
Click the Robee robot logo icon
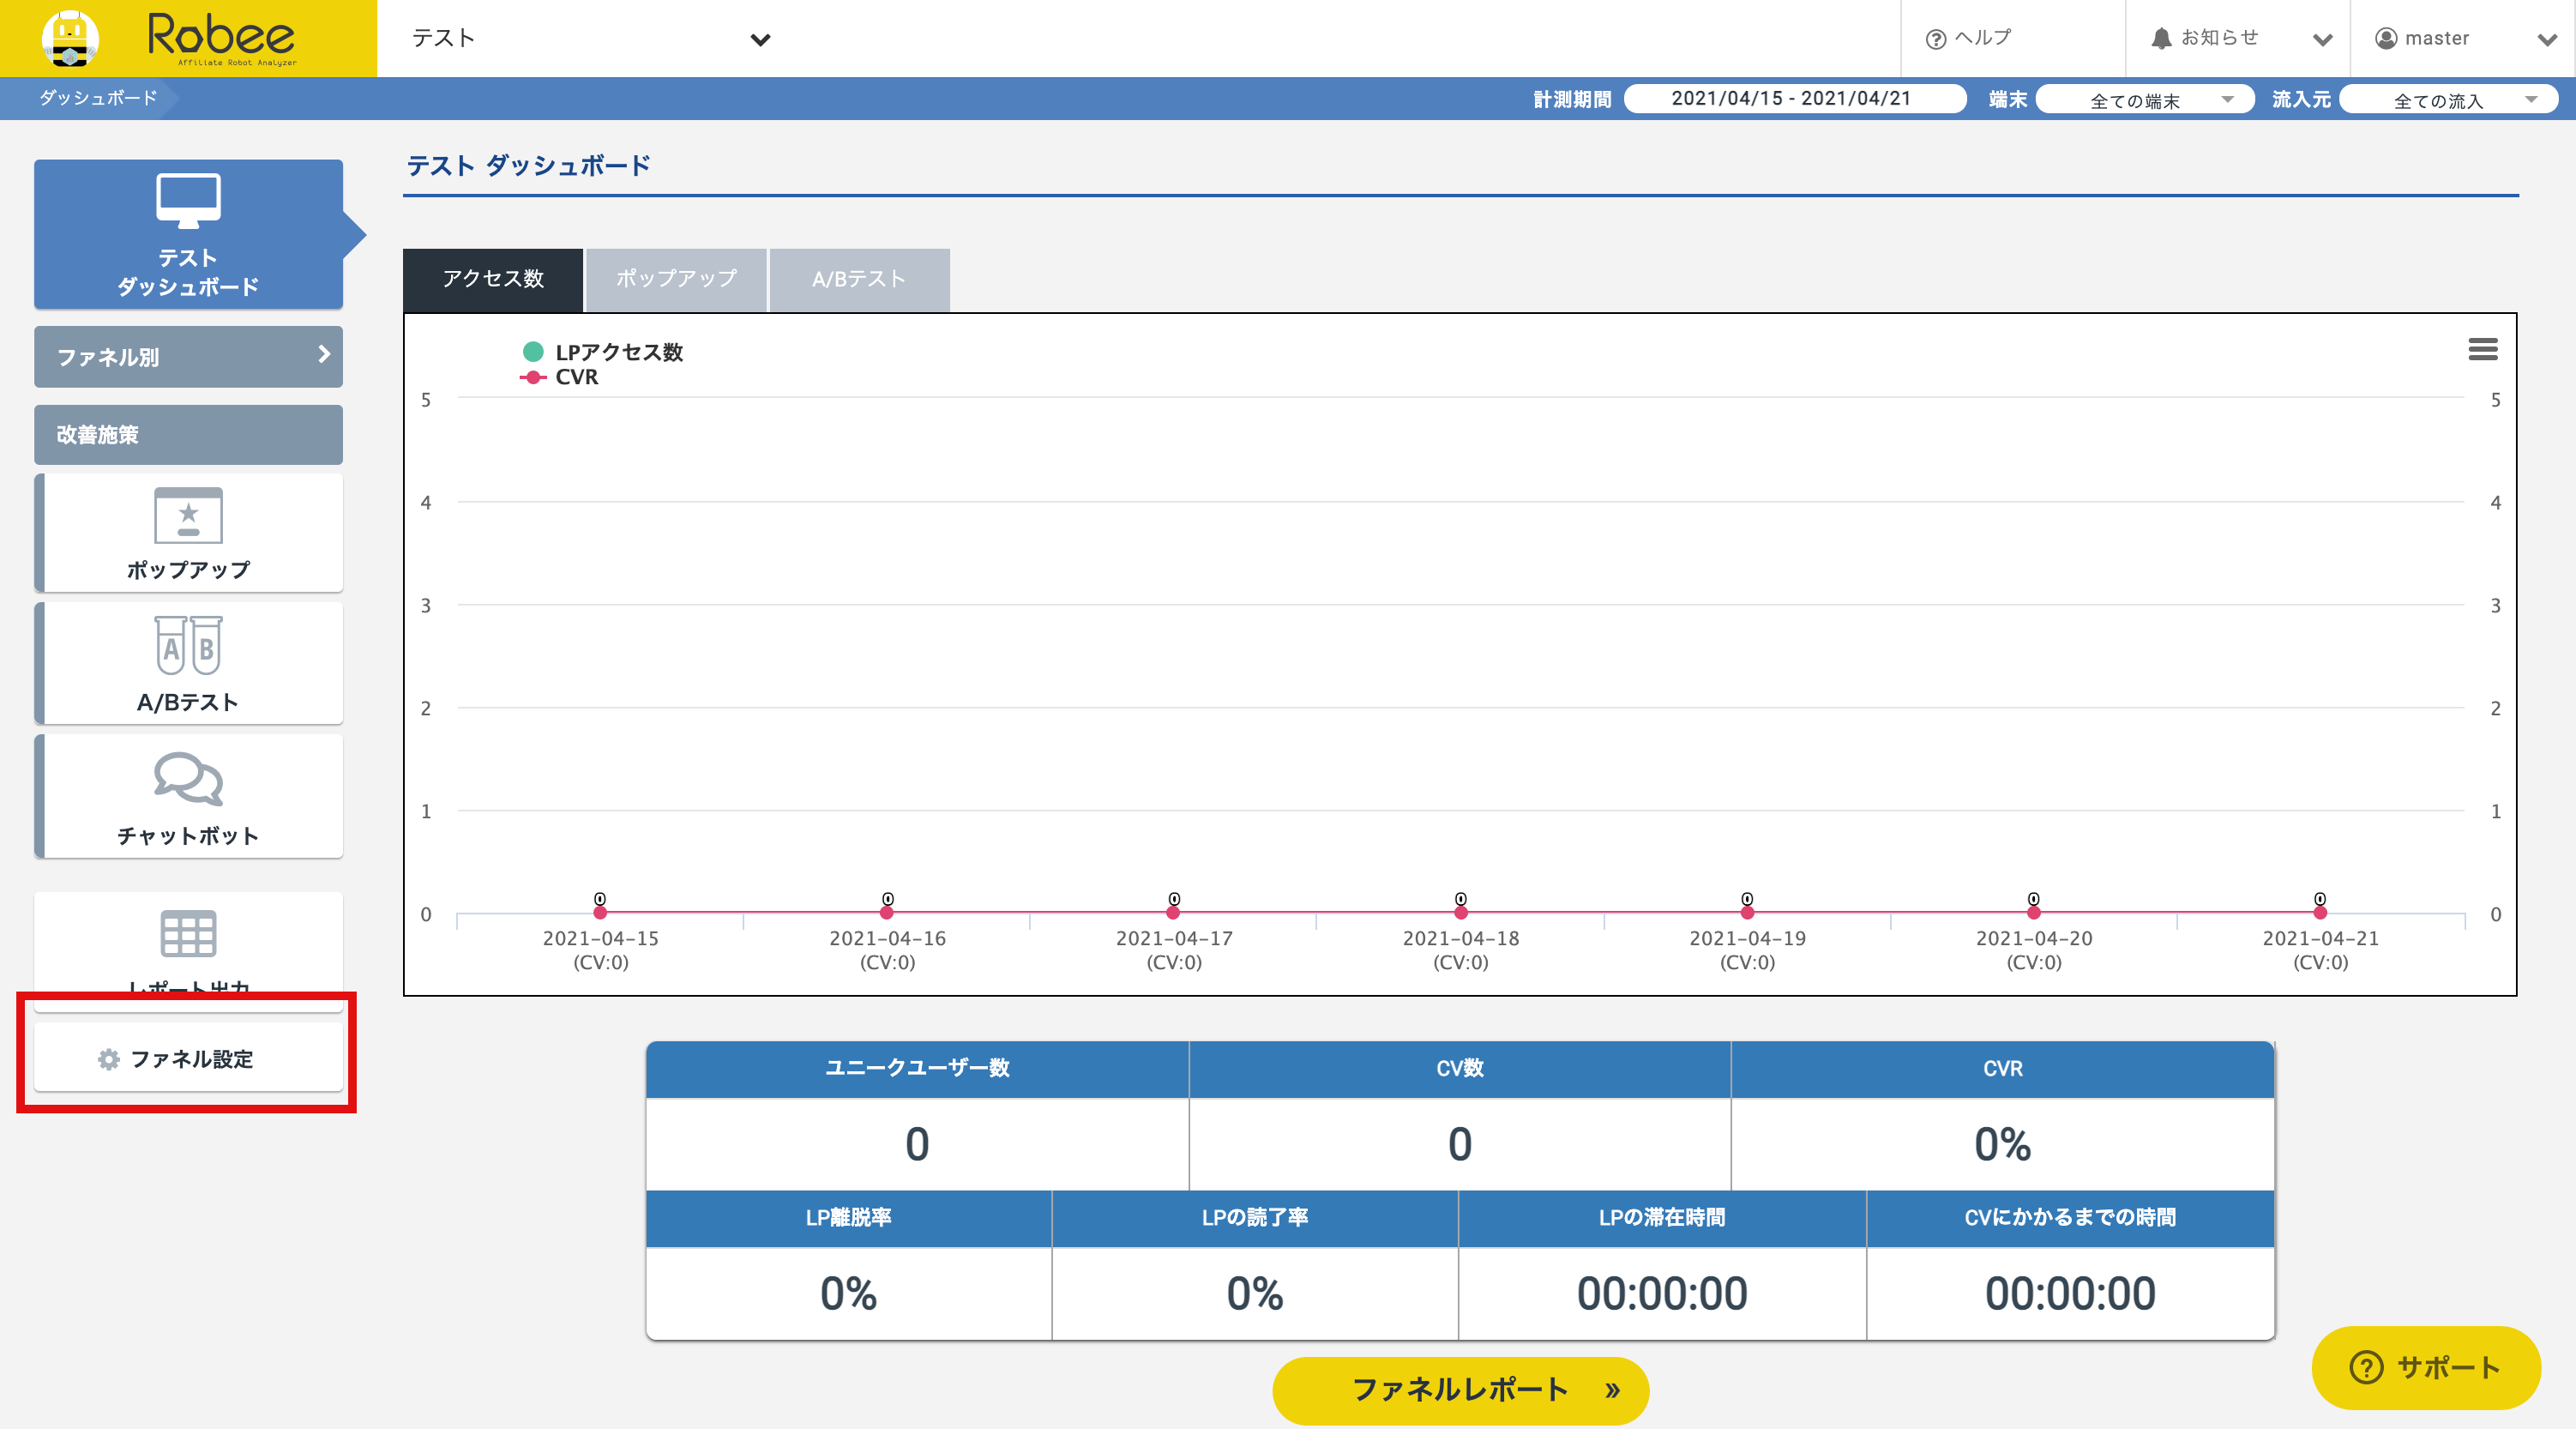point(70,38)
